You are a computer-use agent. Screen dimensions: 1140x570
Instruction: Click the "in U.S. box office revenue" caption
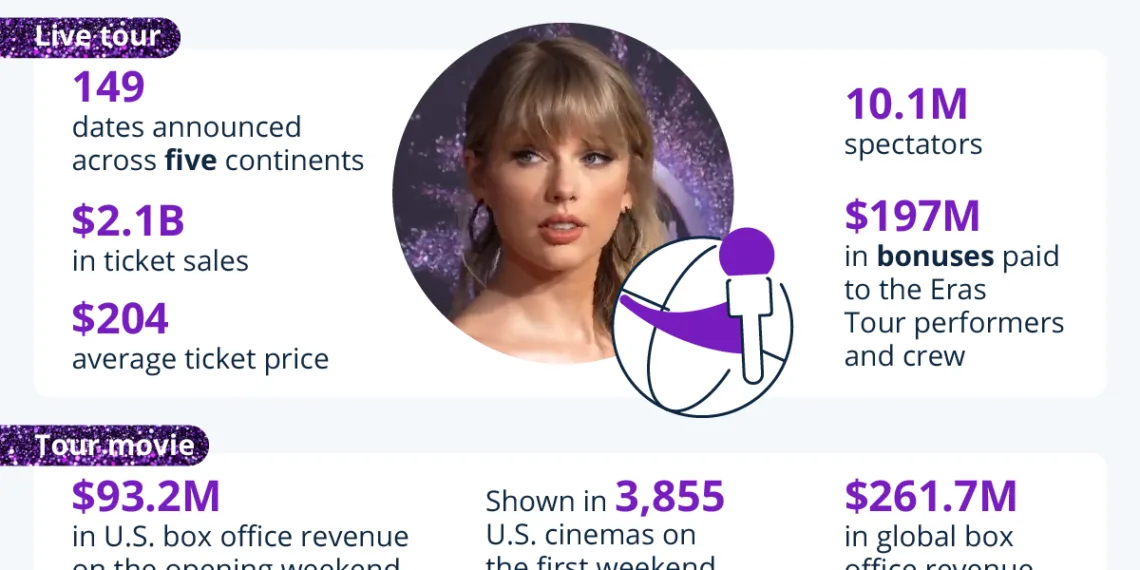240,537
